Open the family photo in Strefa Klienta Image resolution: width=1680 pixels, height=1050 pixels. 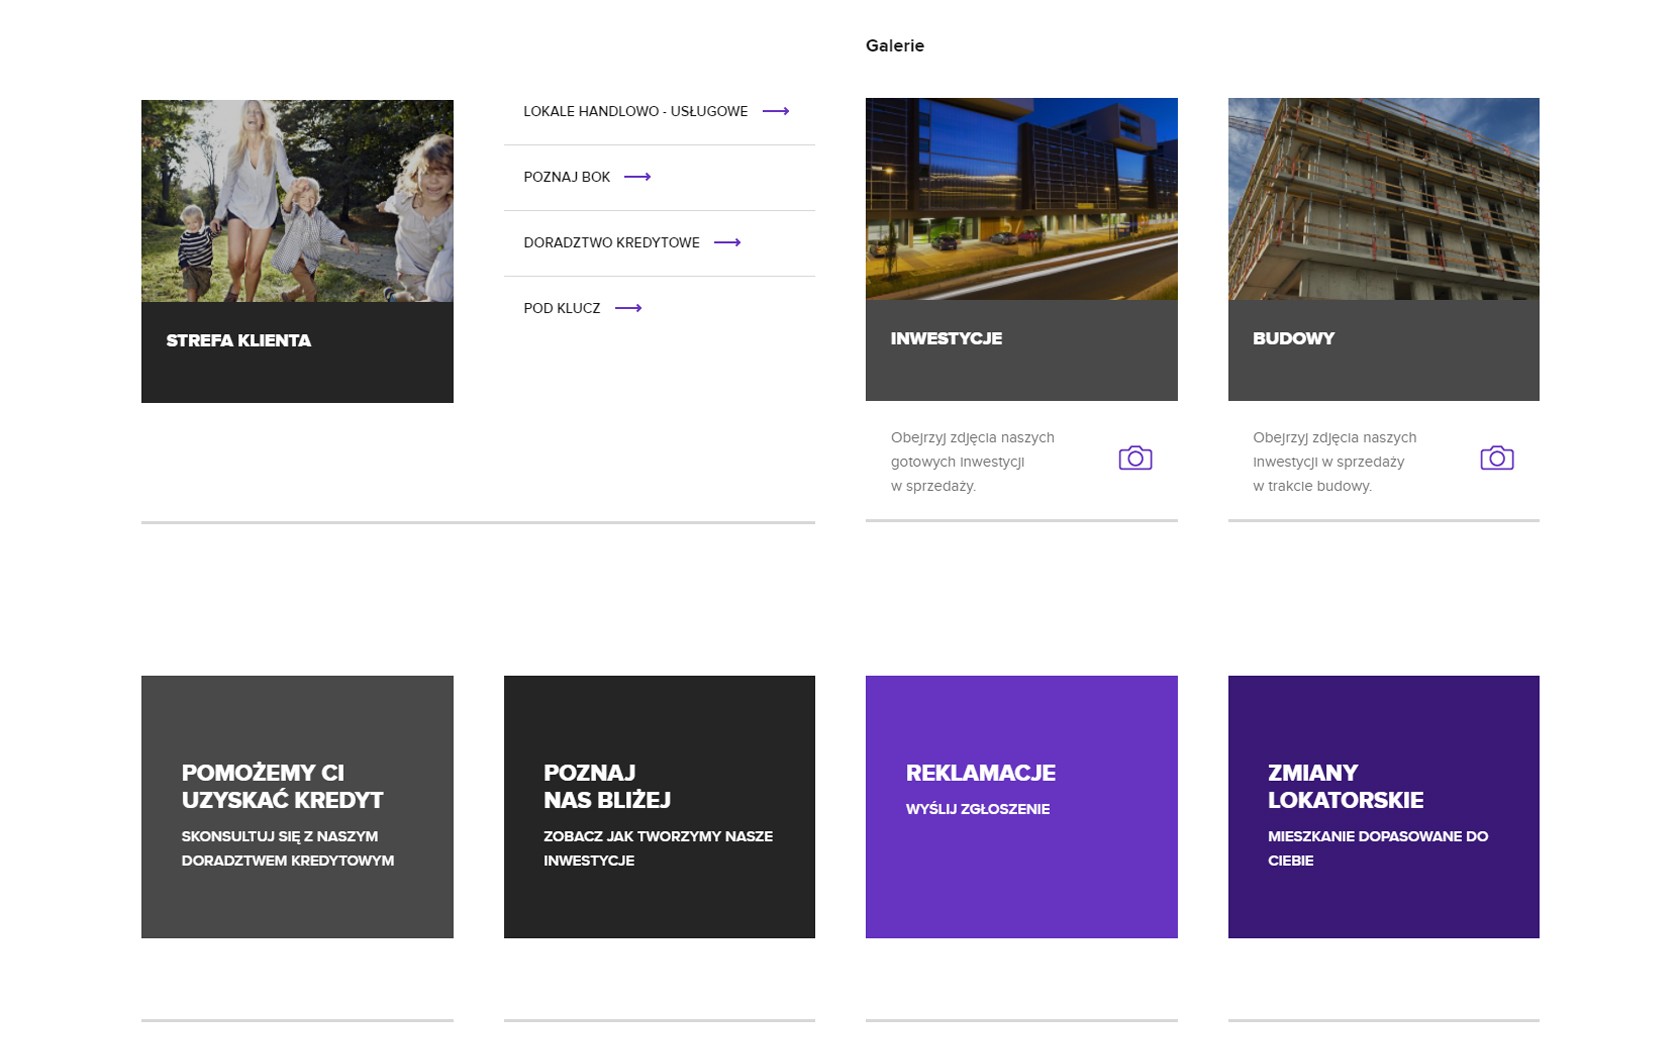(297, 200)
